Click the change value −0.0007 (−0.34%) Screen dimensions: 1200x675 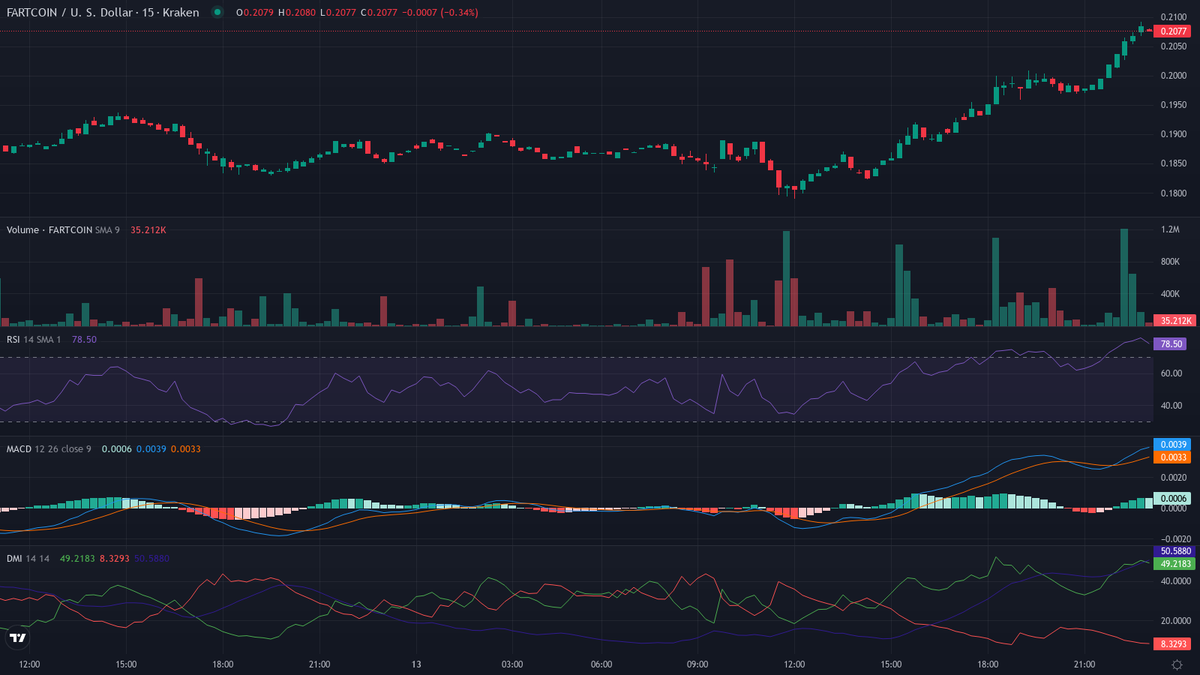[440, 12]
